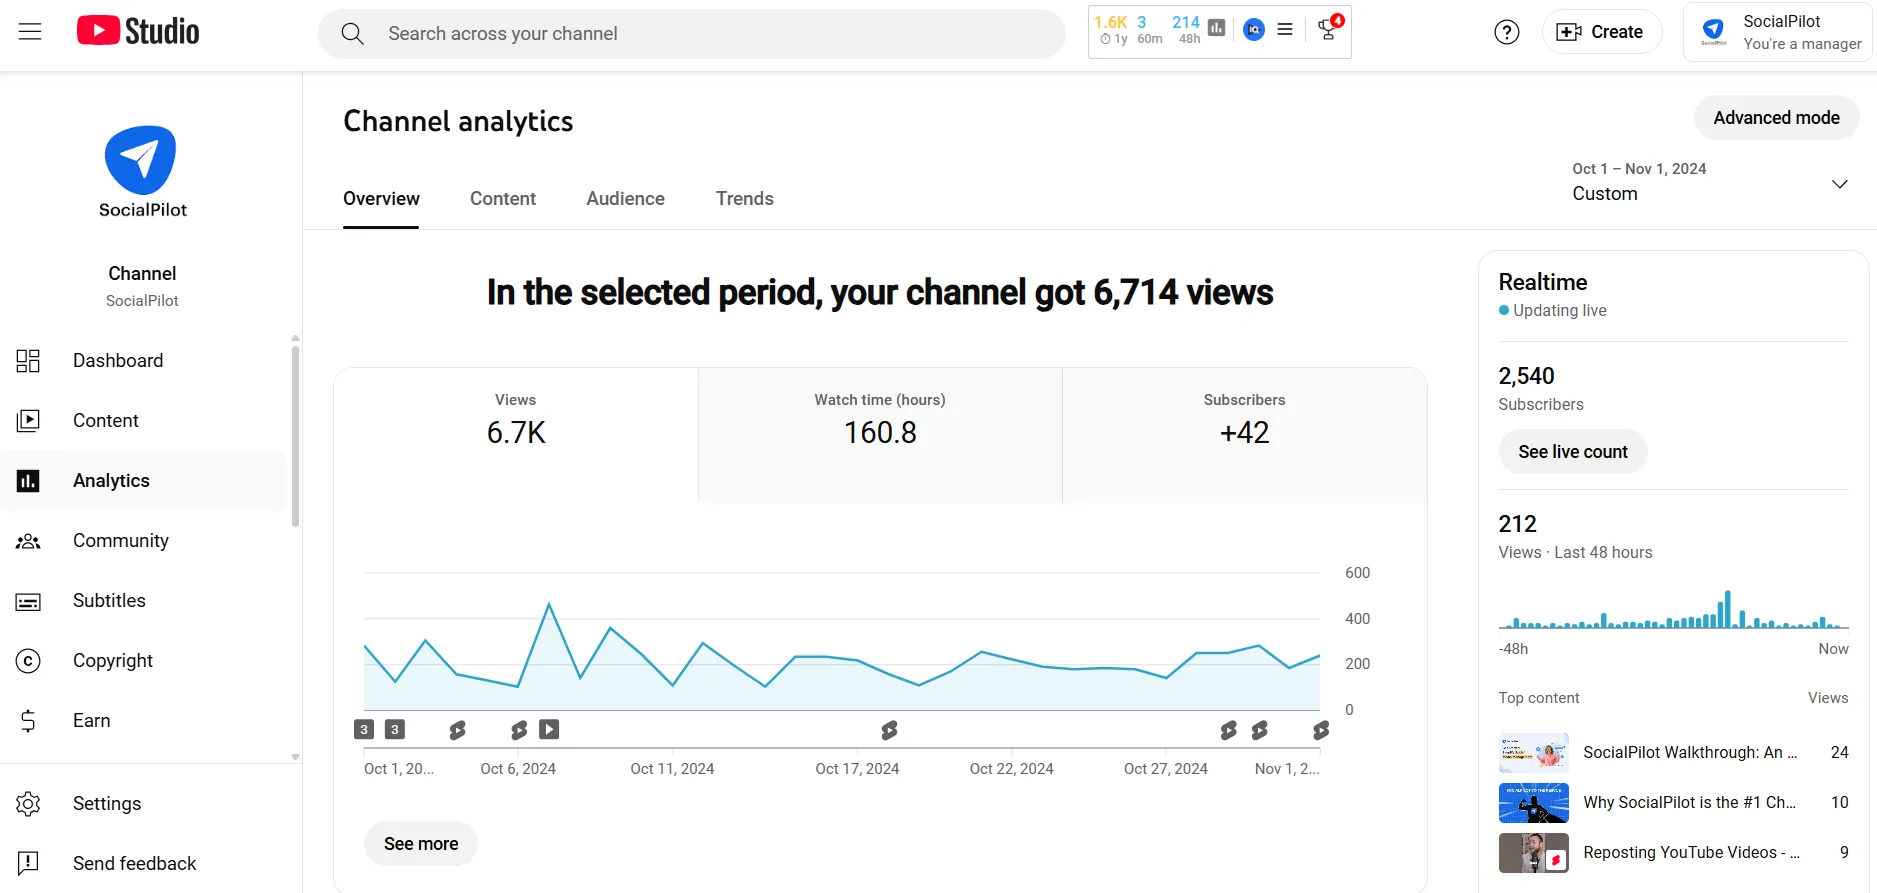Open SocialPilot Walkthrough video thumbnail
Viewport: 1877px width, 893px height.
pos(1533,753)
